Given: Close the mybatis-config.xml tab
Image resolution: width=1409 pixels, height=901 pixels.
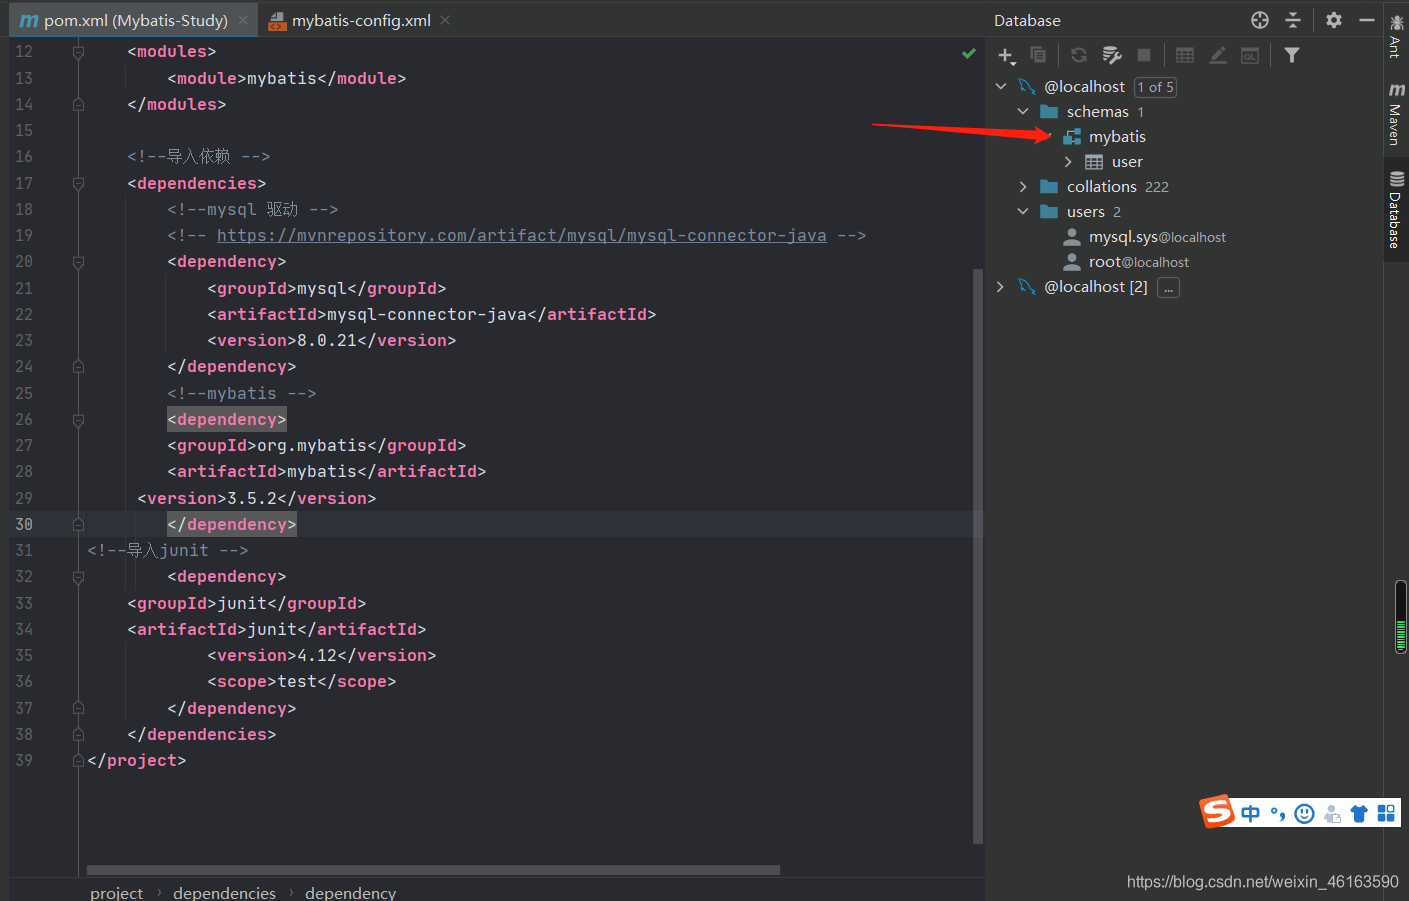Looking at the screenshot, I should coord(445,20).
